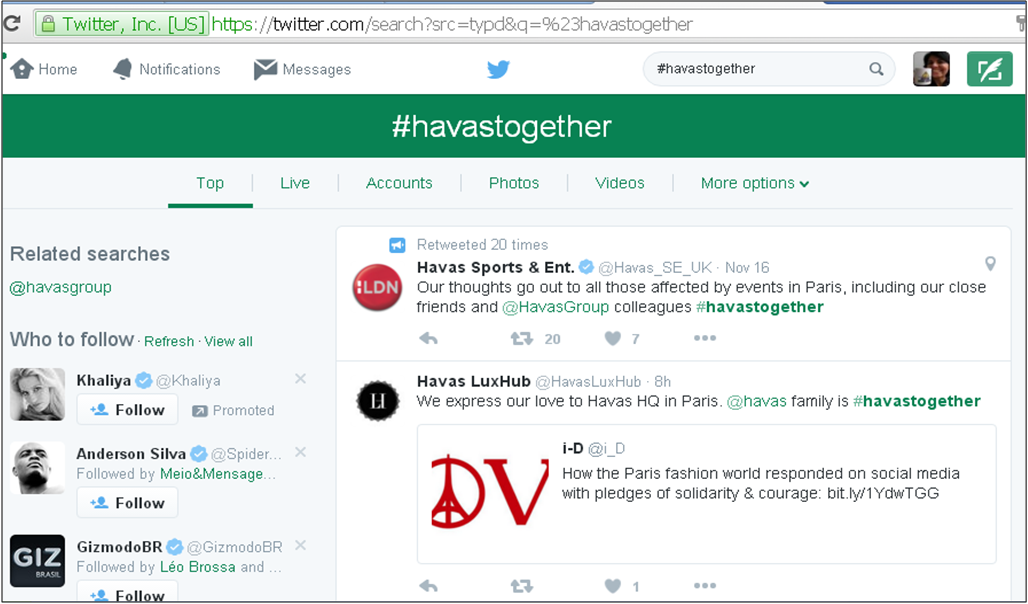Click the green padlock security icon

coord(47,24)
